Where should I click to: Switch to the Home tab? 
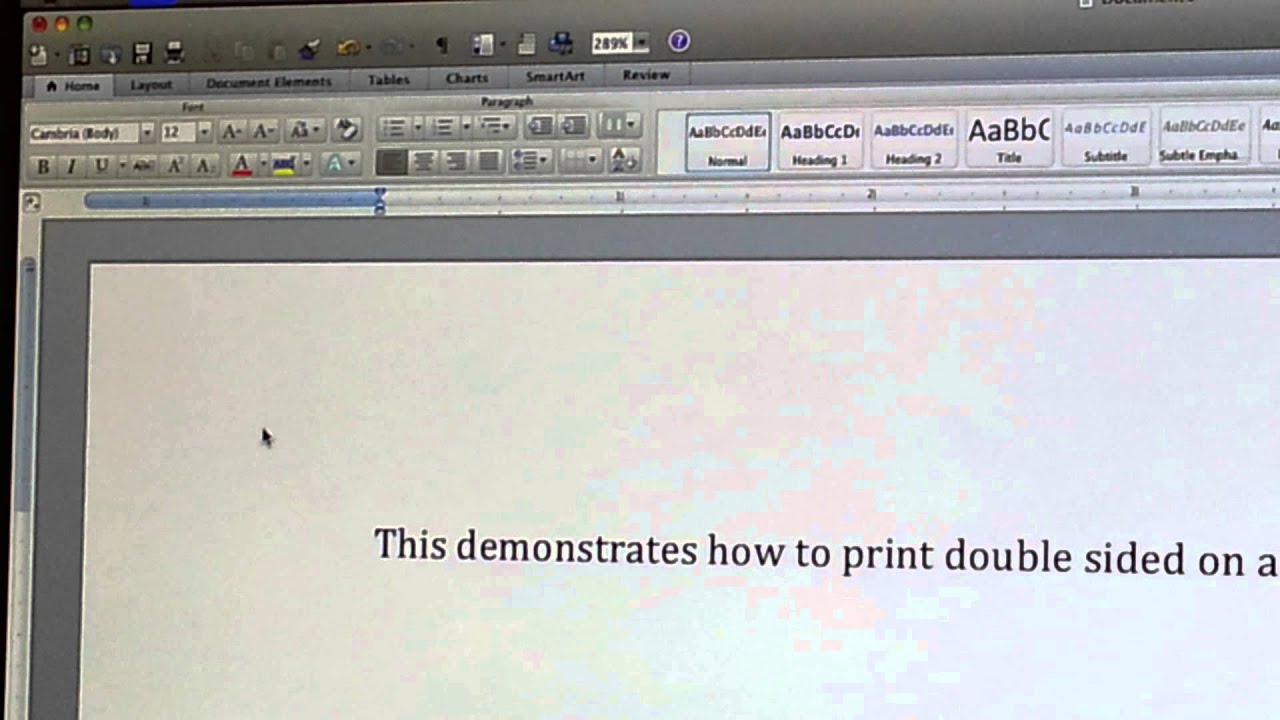click(73, 86)
